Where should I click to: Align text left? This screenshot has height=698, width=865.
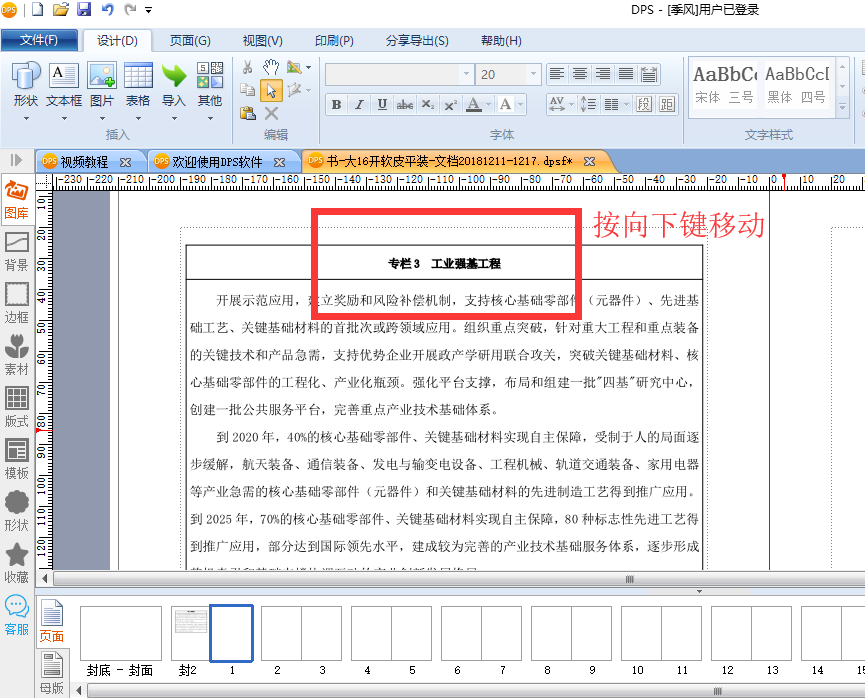pos(557,74)
